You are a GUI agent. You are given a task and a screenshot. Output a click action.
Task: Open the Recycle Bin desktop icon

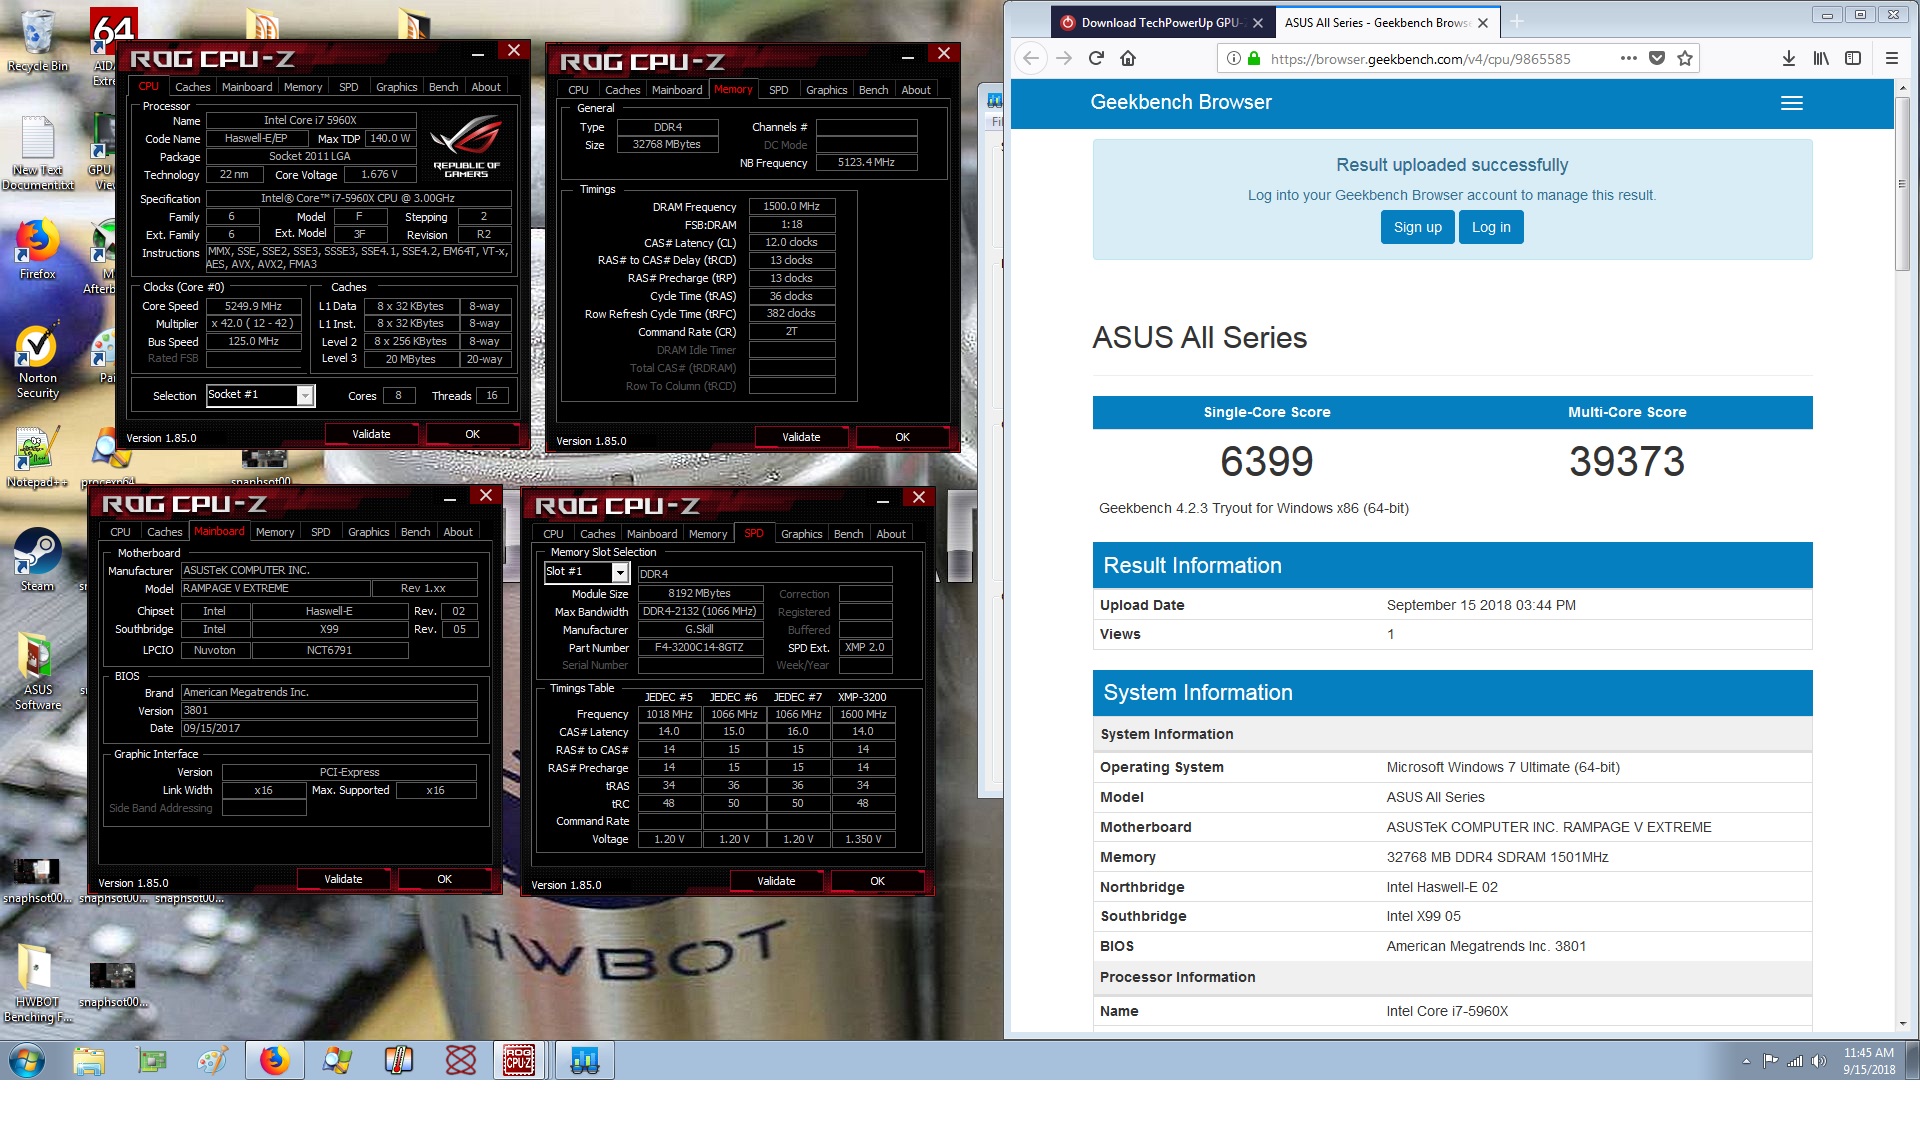click(x=38, y=42)
